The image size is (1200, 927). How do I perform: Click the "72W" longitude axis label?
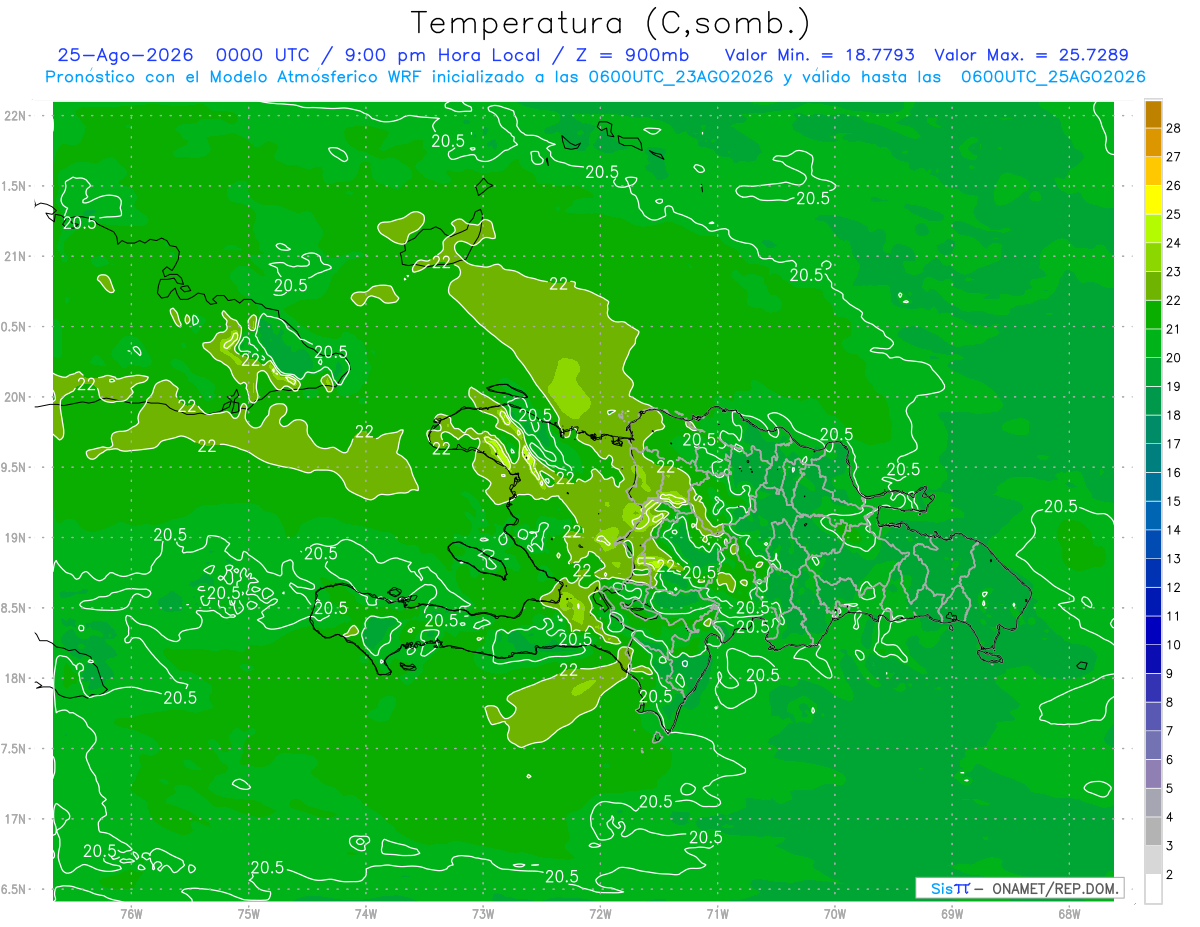pos(600,913)
